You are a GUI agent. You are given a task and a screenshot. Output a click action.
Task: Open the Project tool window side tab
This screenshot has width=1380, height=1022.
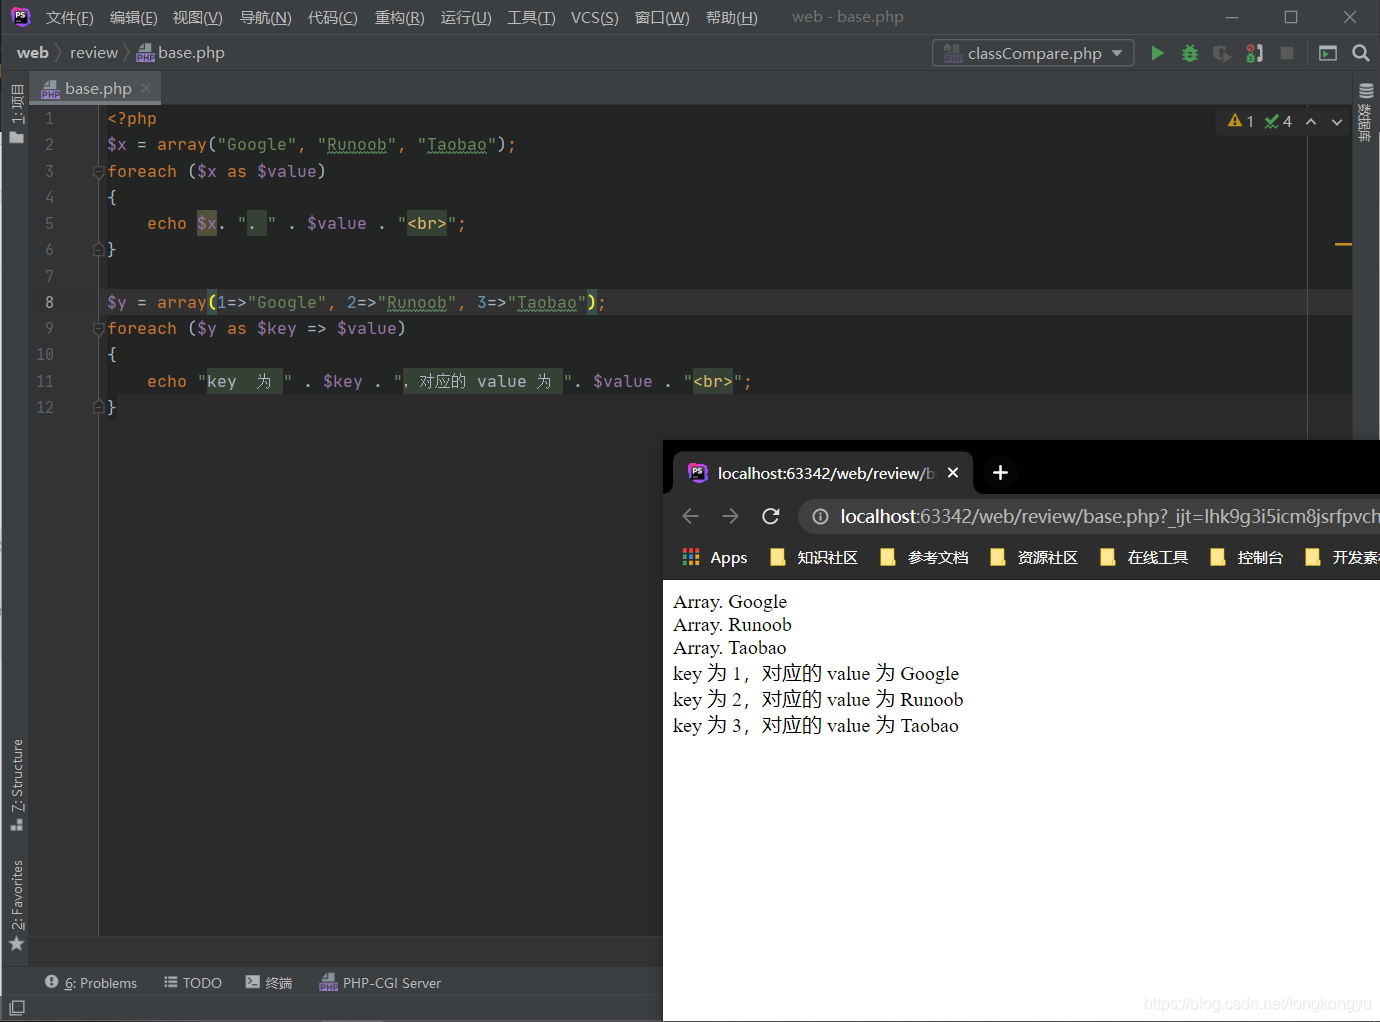point(16,112)
